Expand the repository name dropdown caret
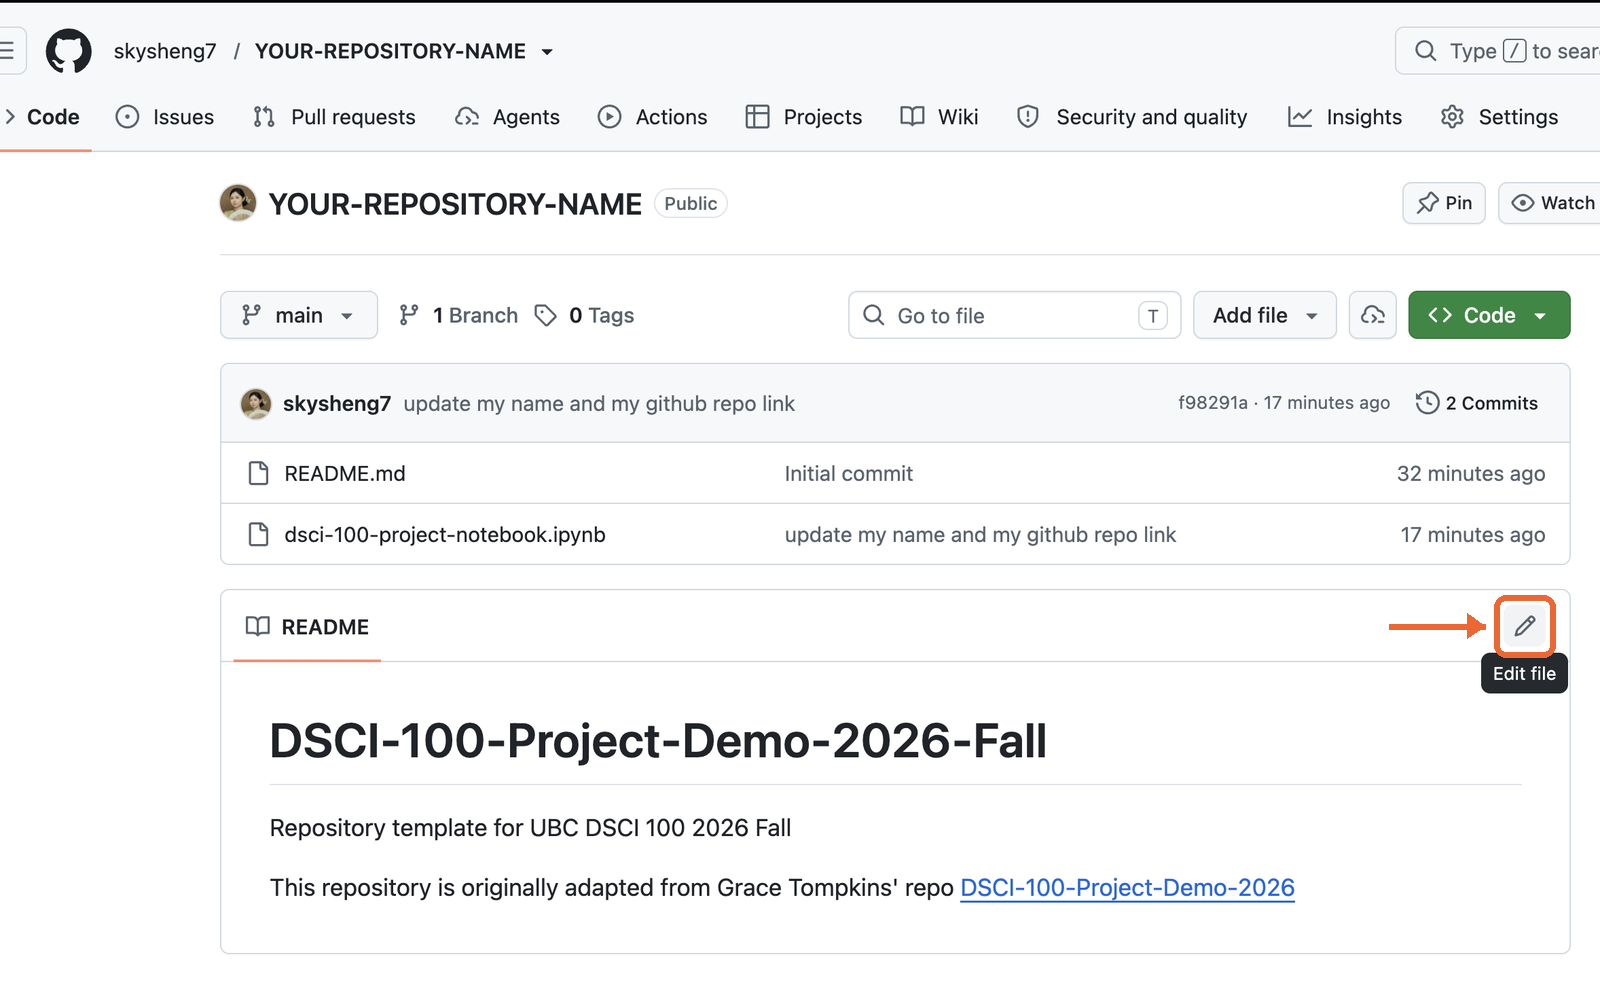Screen dimensions: 1600x993 pyautogui.click(x=547, y=52)
